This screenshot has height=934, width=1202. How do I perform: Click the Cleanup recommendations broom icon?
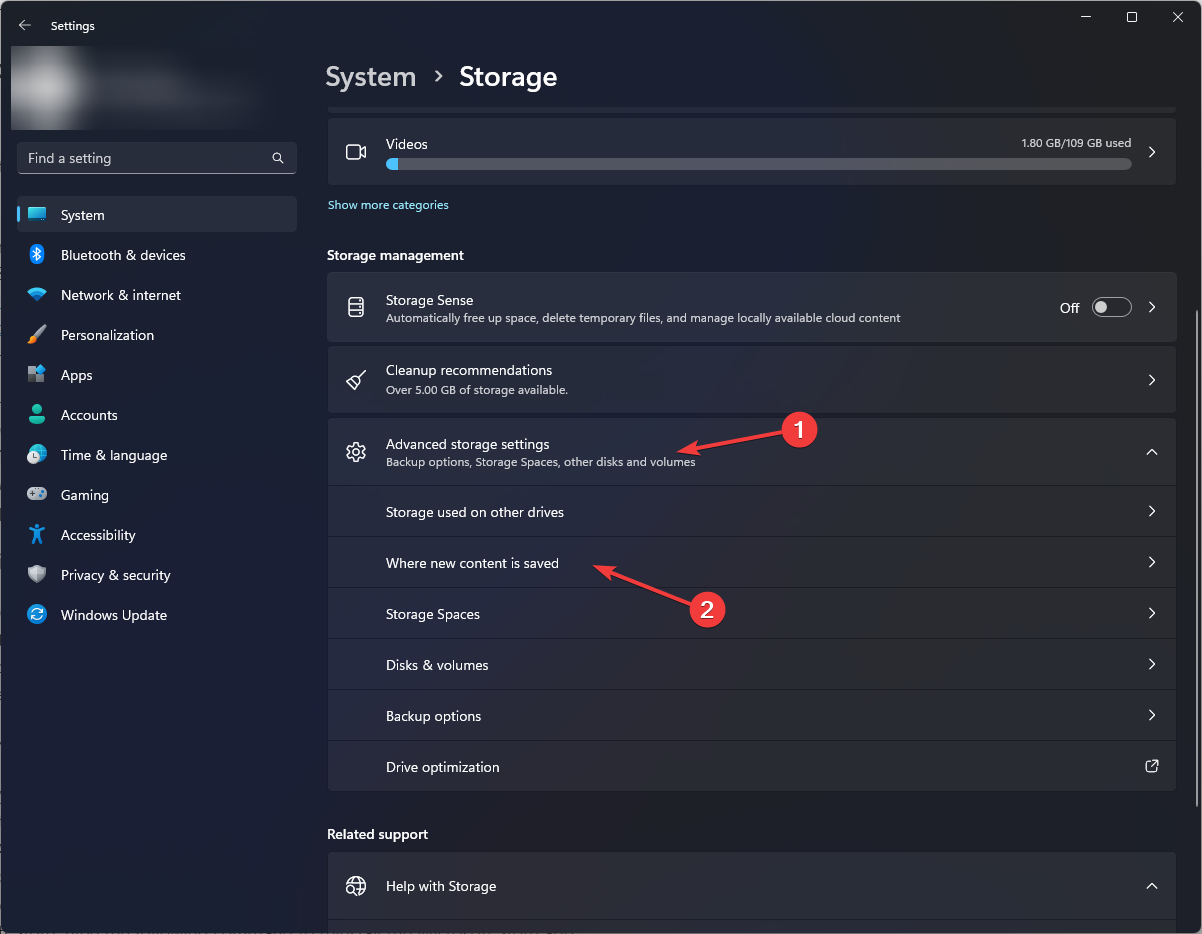(356, 380)
